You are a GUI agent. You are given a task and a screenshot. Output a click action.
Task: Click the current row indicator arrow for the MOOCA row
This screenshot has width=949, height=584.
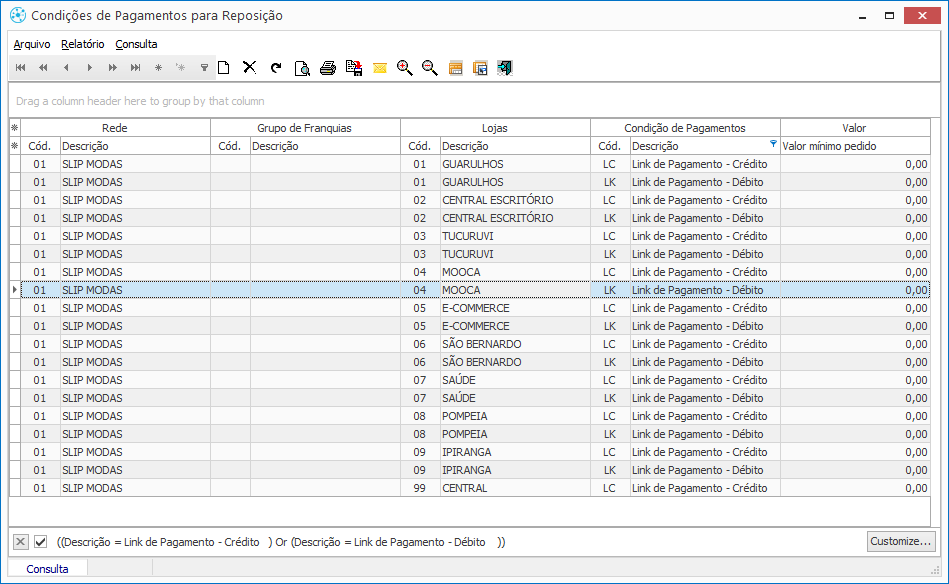(x=15, y=290)
